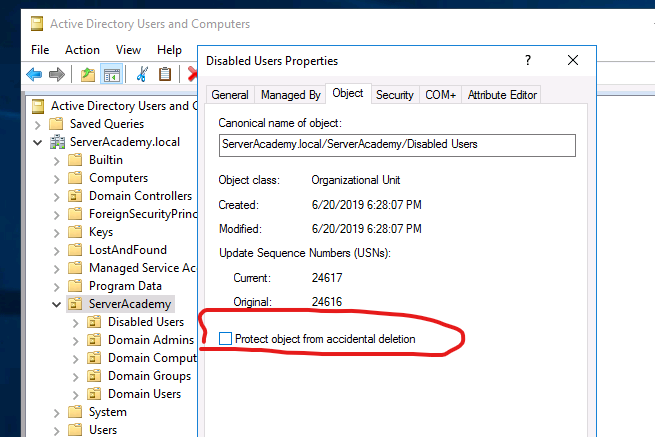This screenshot has height=437, width=655.
Task: Click the ServerAcademy OU icon
Action: pyautogui.click(x=75, y=304)
